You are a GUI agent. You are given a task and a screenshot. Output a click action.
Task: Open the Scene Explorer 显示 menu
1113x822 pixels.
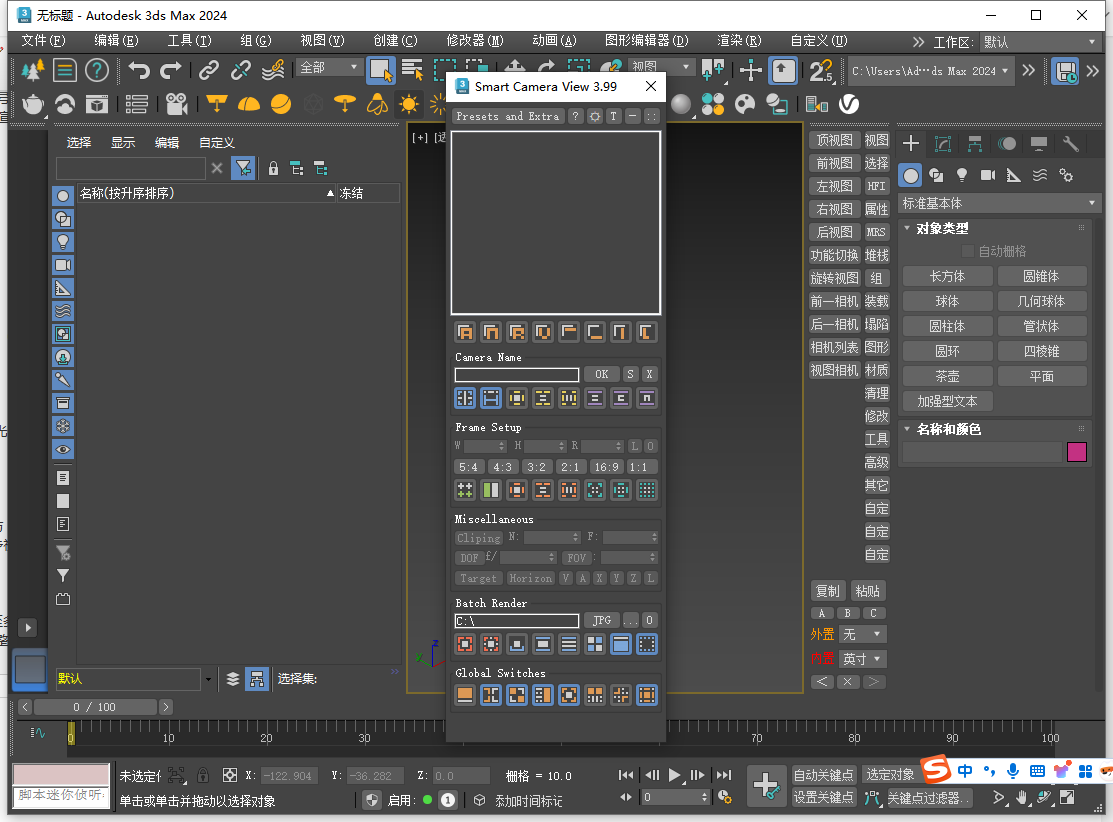pos(123,143)
